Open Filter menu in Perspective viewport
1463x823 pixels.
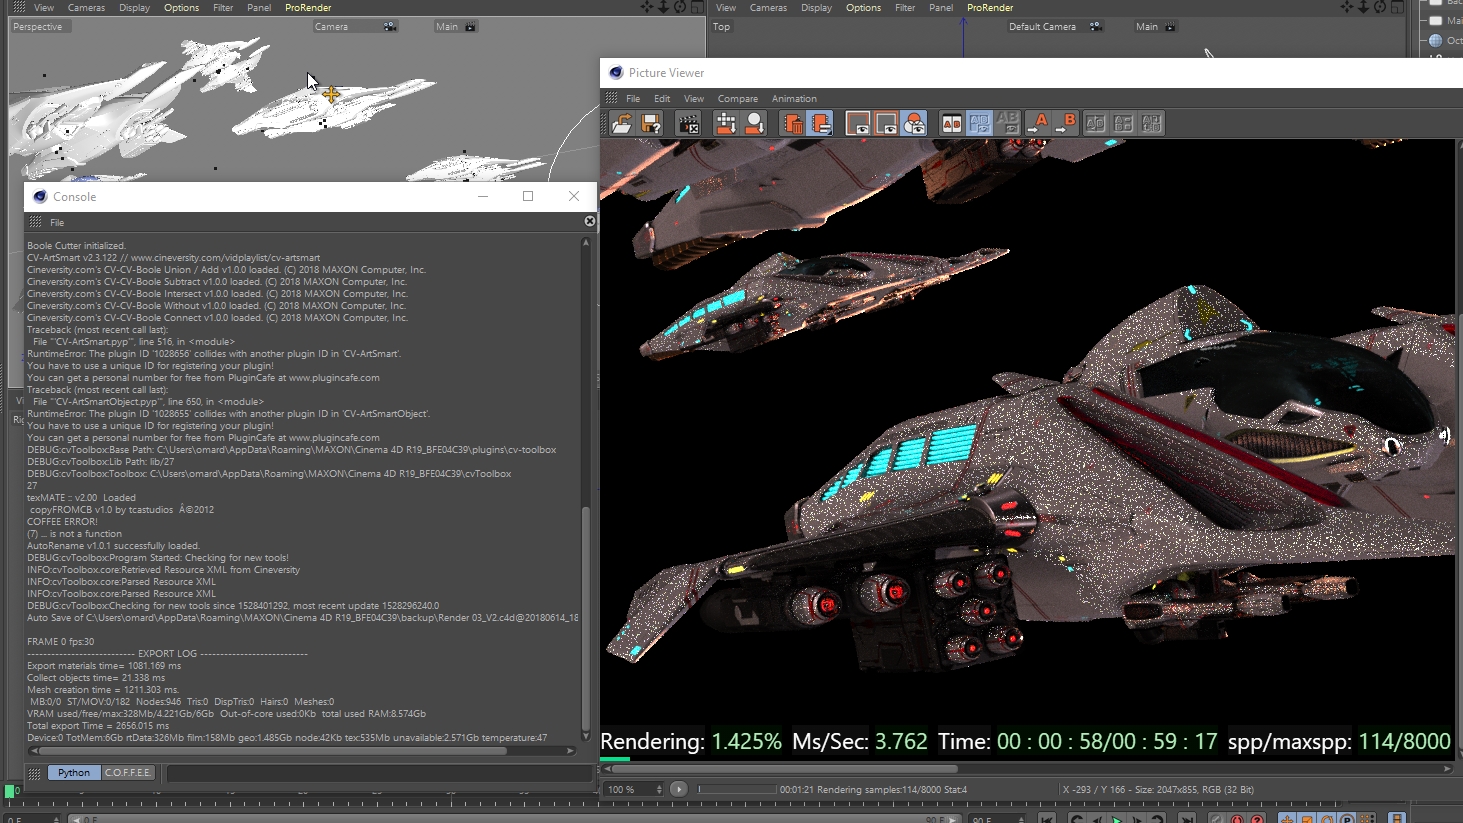pos(223,8)
